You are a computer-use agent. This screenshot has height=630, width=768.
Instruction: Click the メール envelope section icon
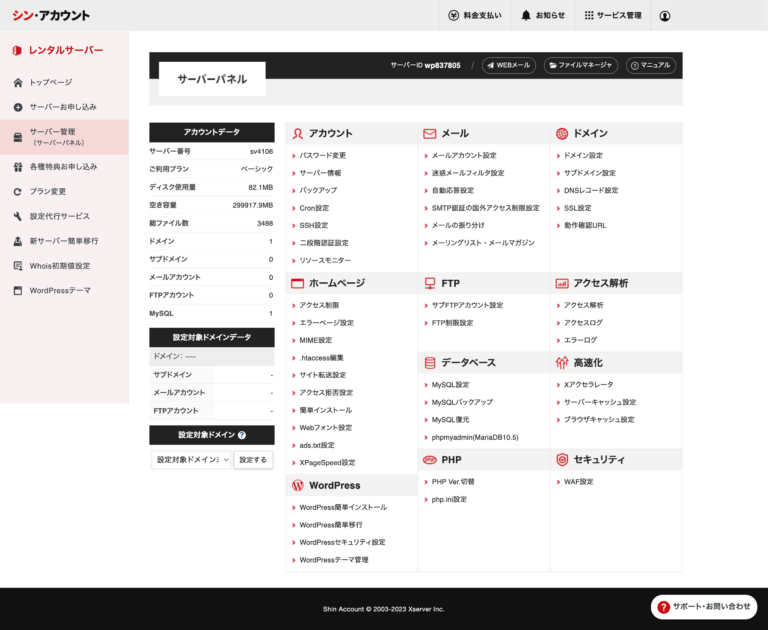click(430, 133)
